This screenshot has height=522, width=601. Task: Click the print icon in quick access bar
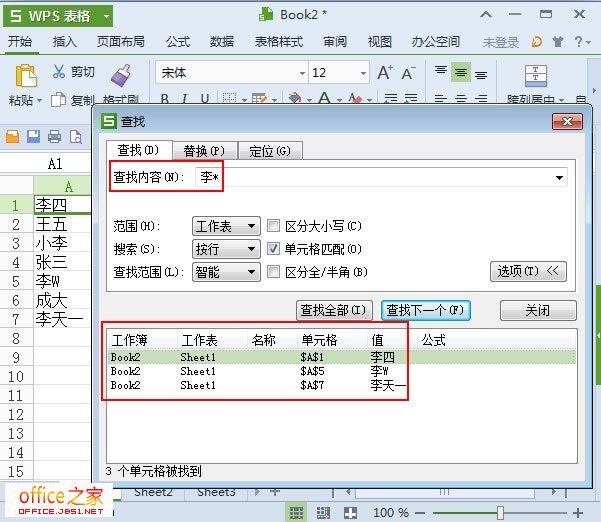54,137
